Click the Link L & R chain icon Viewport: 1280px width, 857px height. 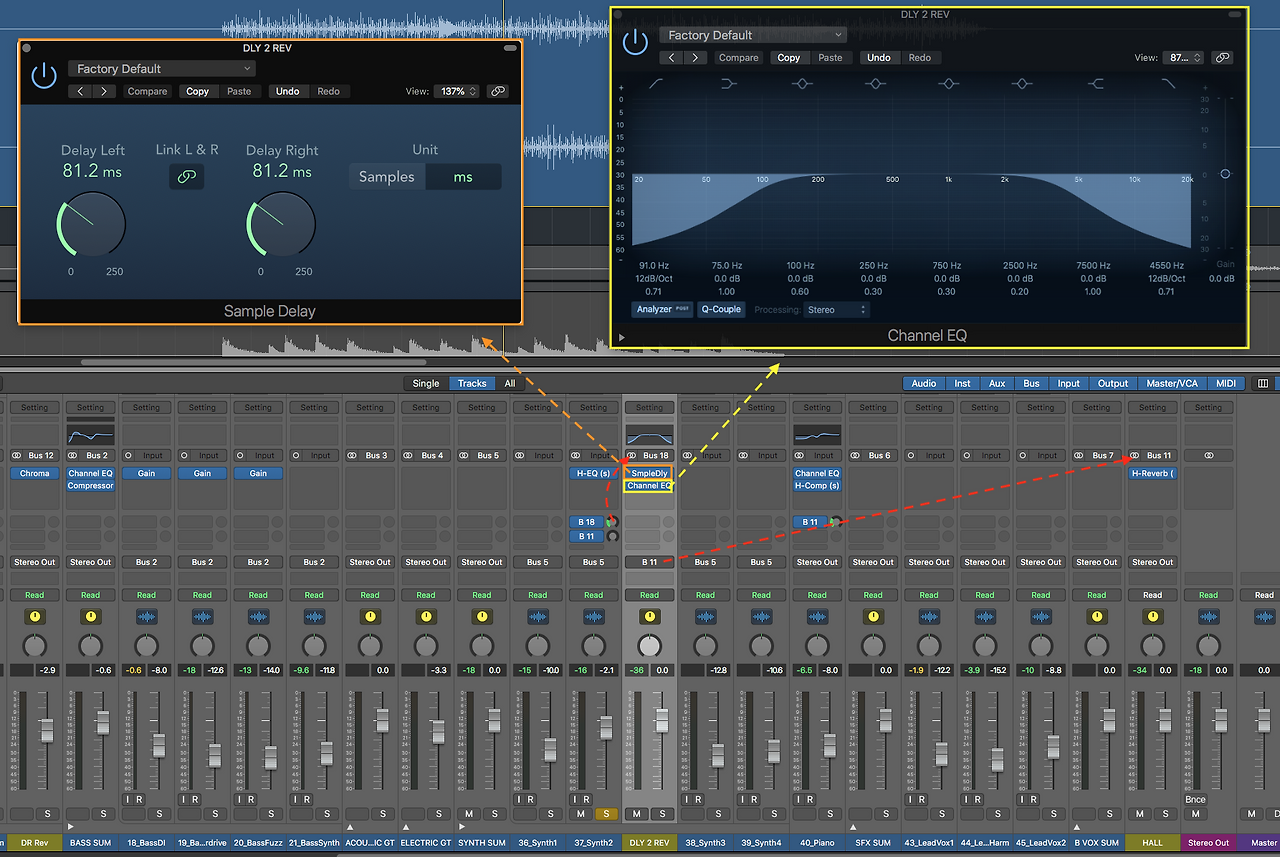187,177
